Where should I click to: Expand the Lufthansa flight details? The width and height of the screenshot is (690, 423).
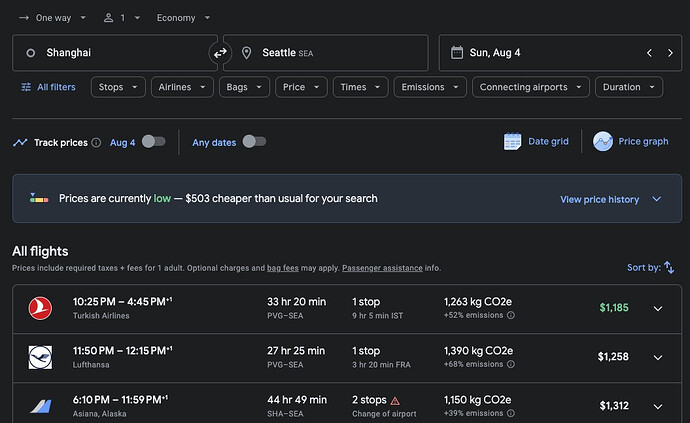pos(657,357)
